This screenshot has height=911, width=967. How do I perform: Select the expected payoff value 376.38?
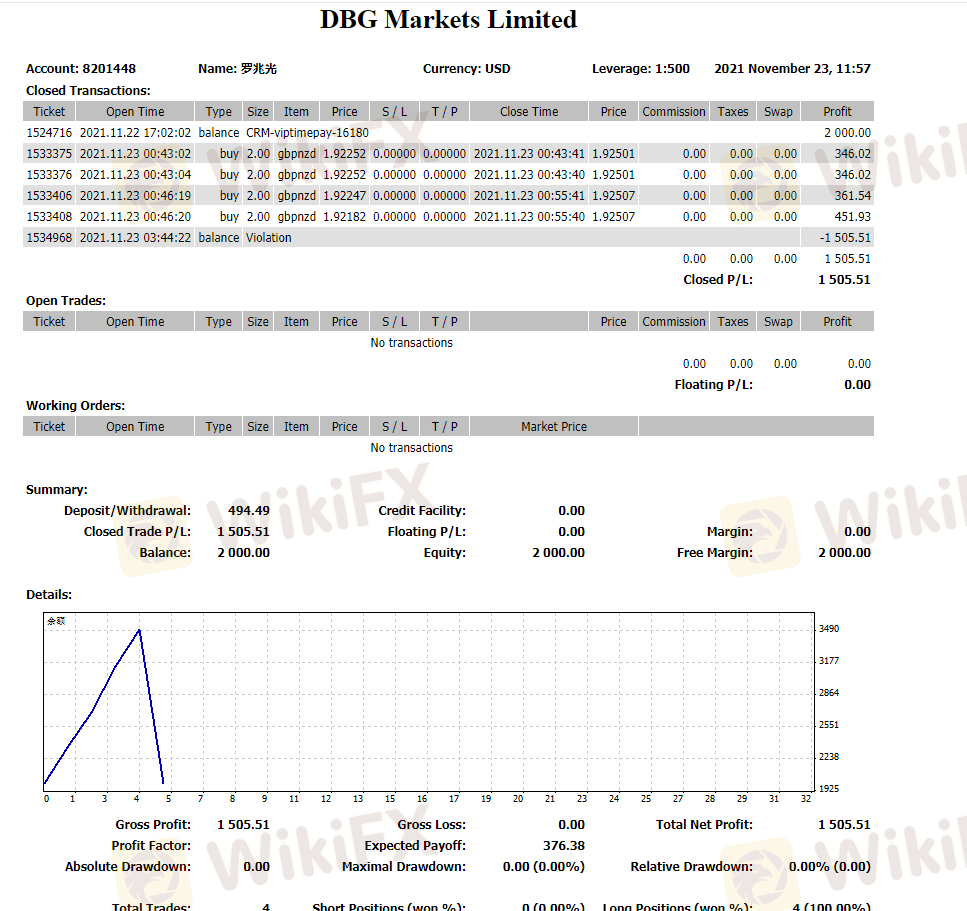tap(564, 846)
